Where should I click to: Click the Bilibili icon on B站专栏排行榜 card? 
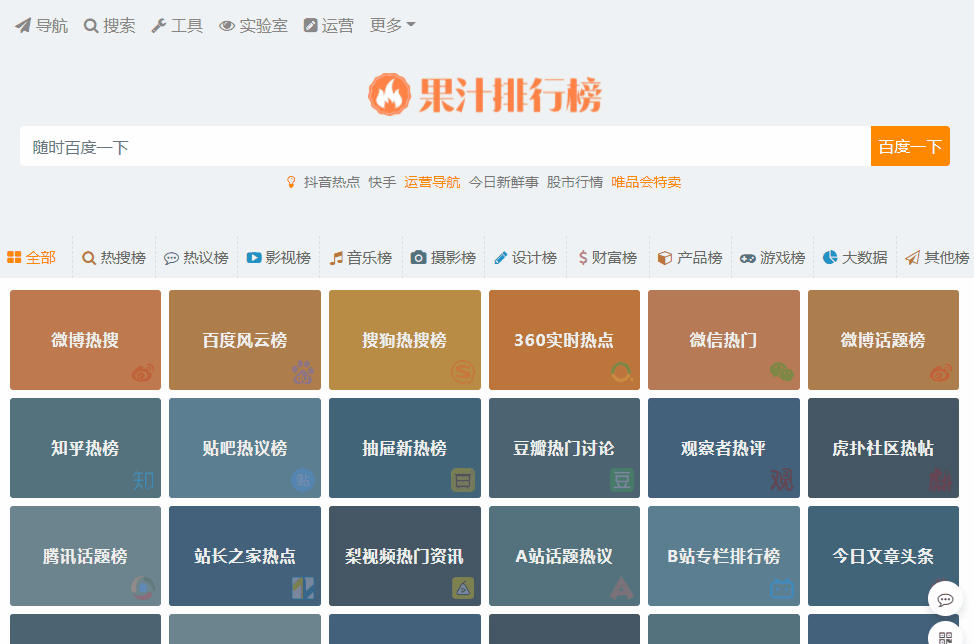coord(782,587)
